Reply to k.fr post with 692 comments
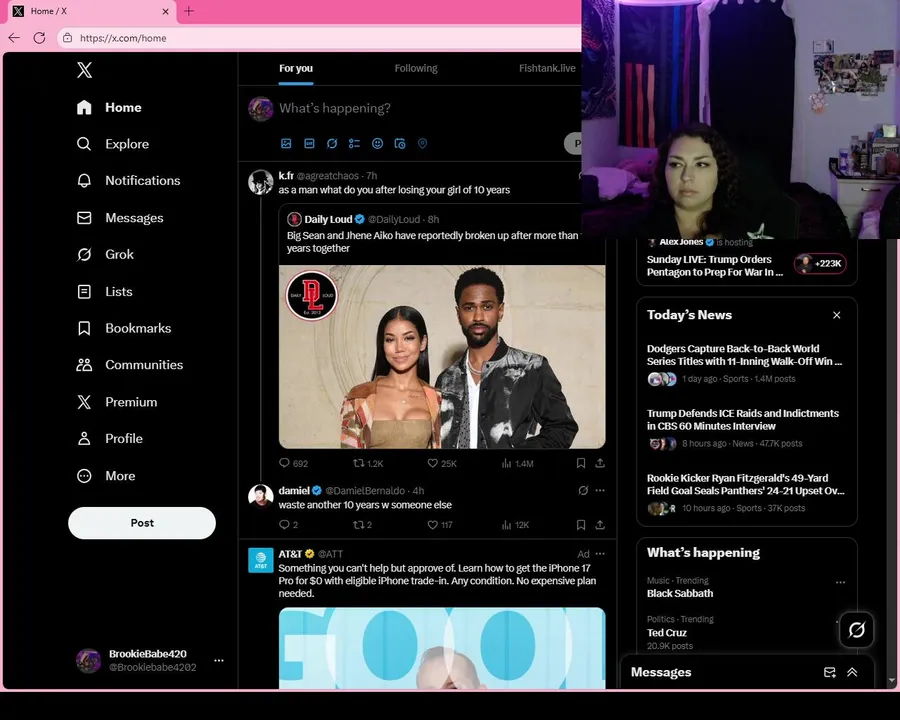The width and height of the screenshot is (900, 720). click(x=293, y=463)
